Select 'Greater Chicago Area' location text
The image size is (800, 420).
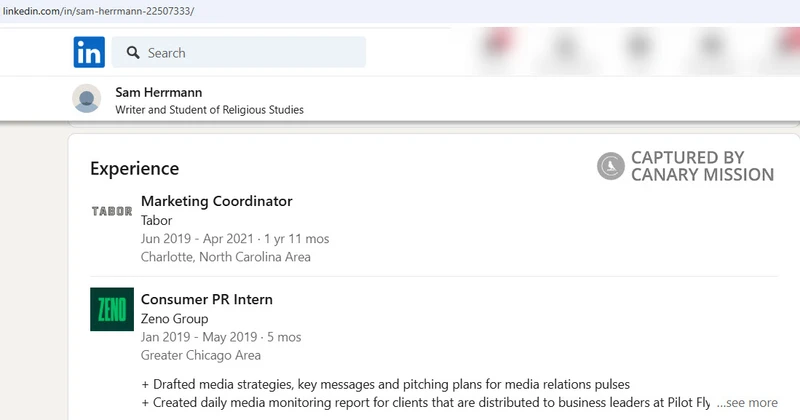tap(201, 355)
